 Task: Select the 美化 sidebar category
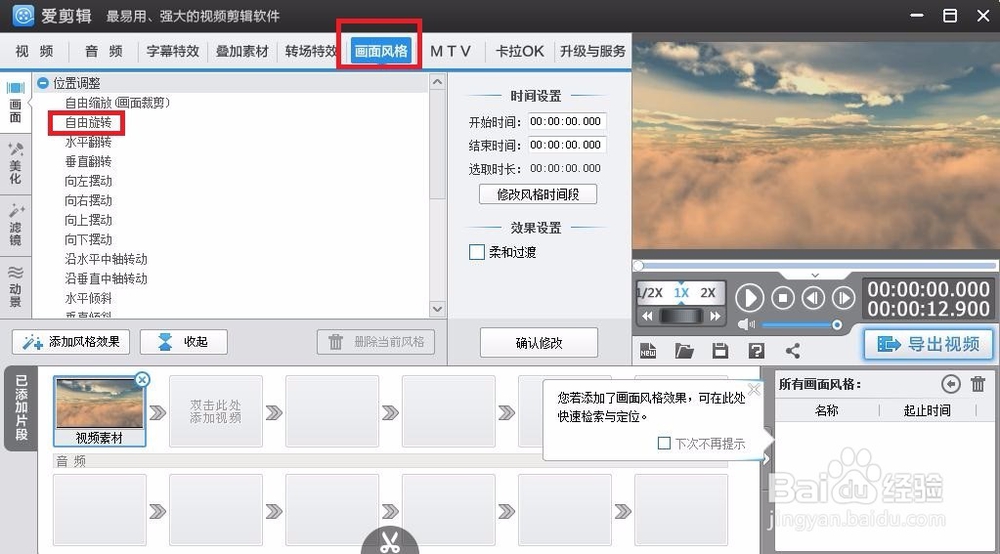(x=15, y=164)
